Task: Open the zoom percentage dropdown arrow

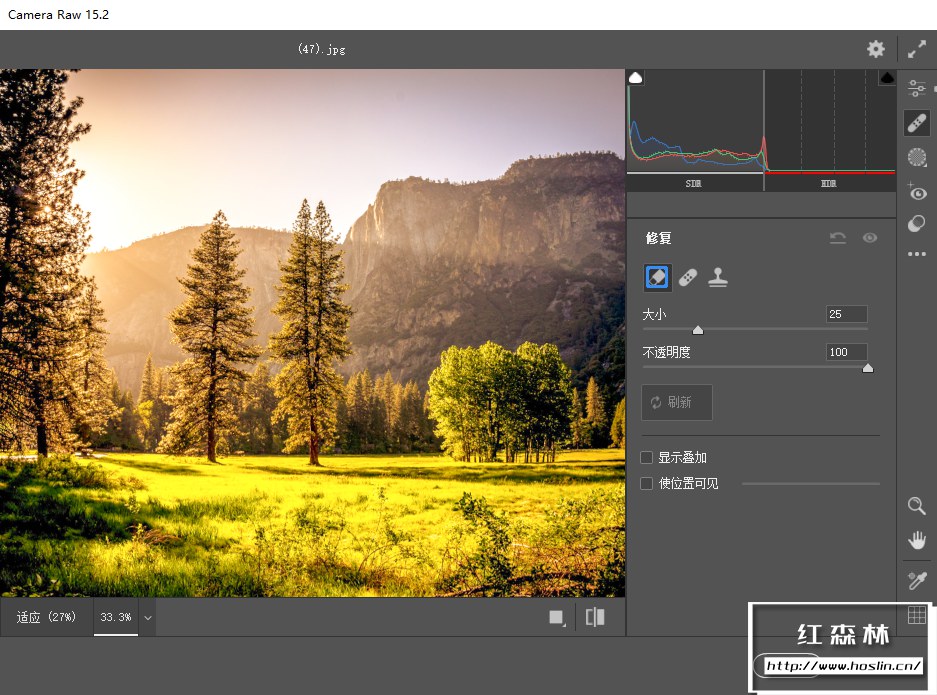Action: tap(148, 617)
